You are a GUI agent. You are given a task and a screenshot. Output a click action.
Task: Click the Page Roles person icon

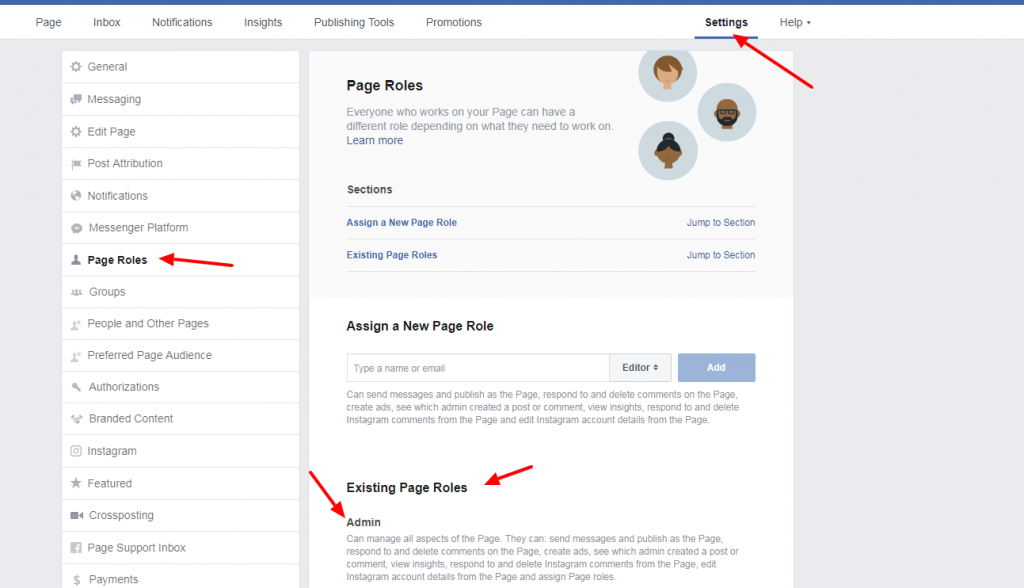click(76, 259)
